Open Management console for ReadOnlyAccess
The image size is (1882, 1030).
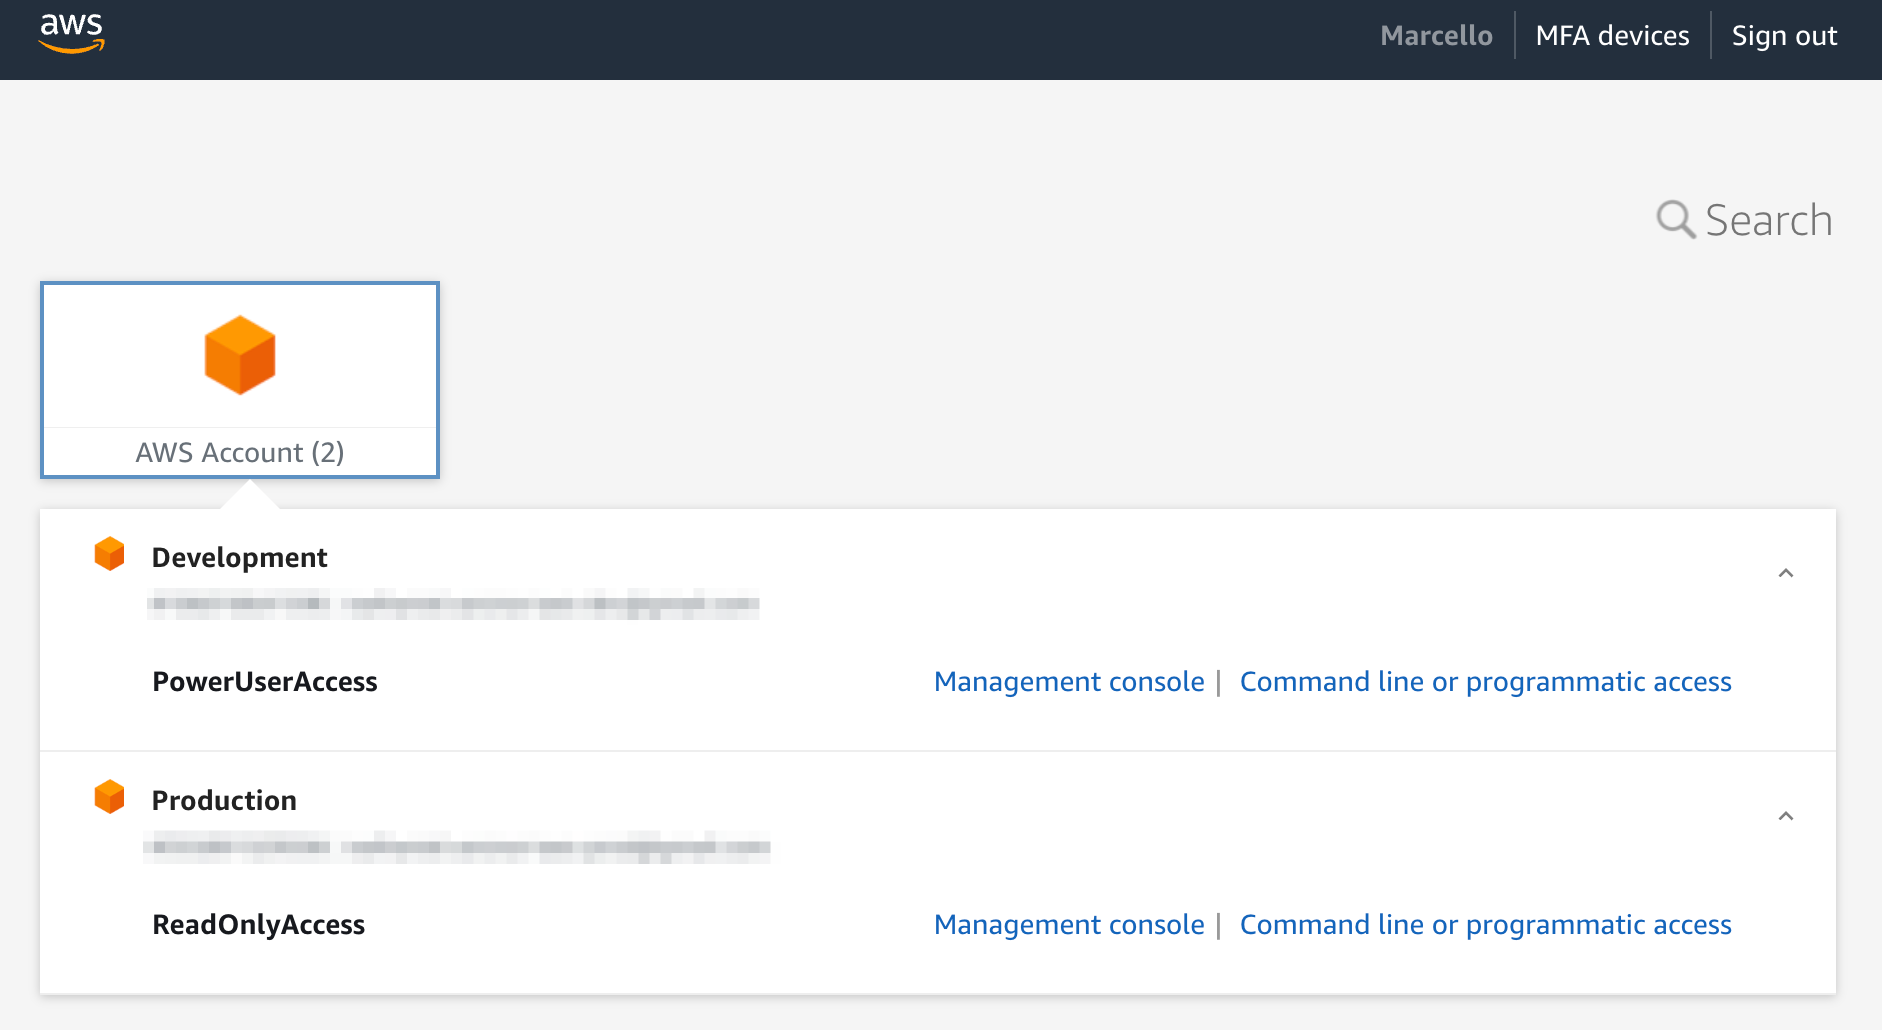(1069, 925)
